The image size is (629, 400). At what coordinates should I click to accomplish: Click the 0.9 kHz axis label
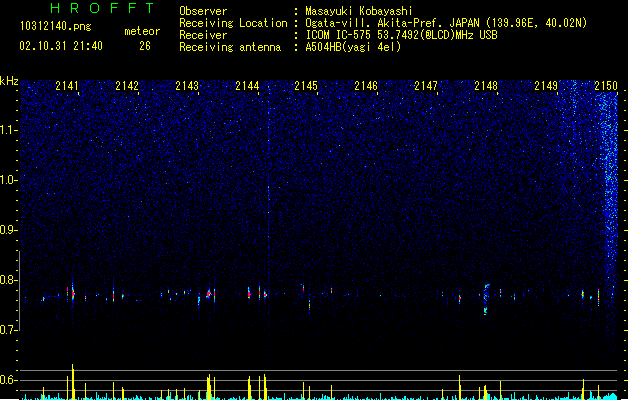(8, 230)
